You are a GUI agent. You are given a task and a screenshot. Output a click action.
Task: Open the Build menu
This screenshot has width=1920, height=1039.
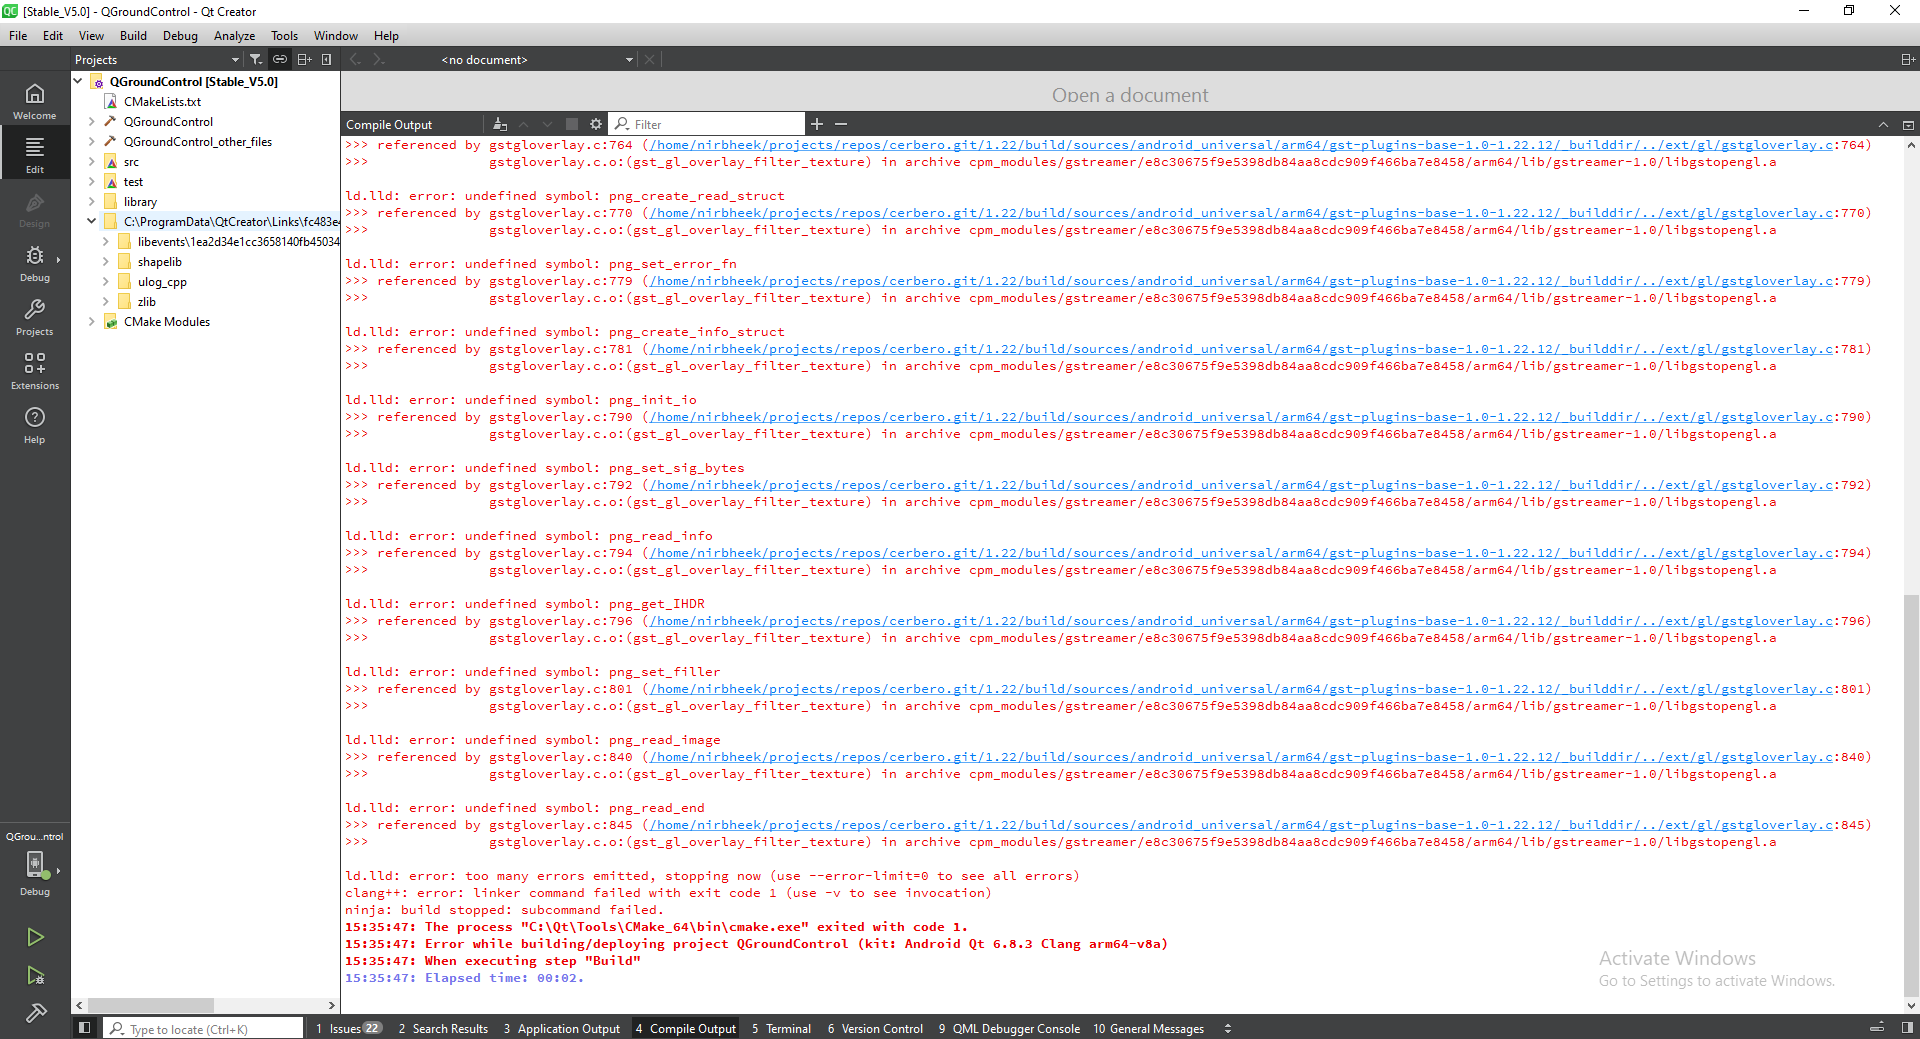[133, 36]
